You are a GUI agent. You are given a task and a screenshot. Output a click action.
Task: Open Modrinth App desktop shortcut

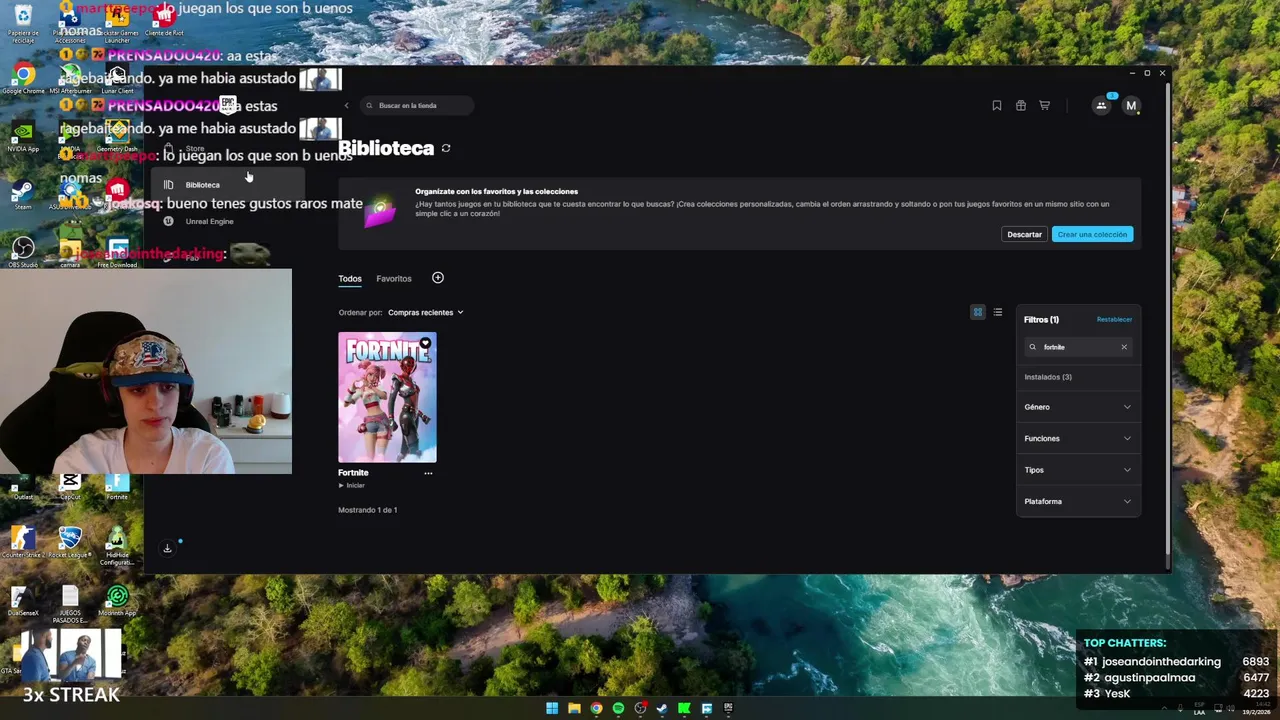click(117, 600)
